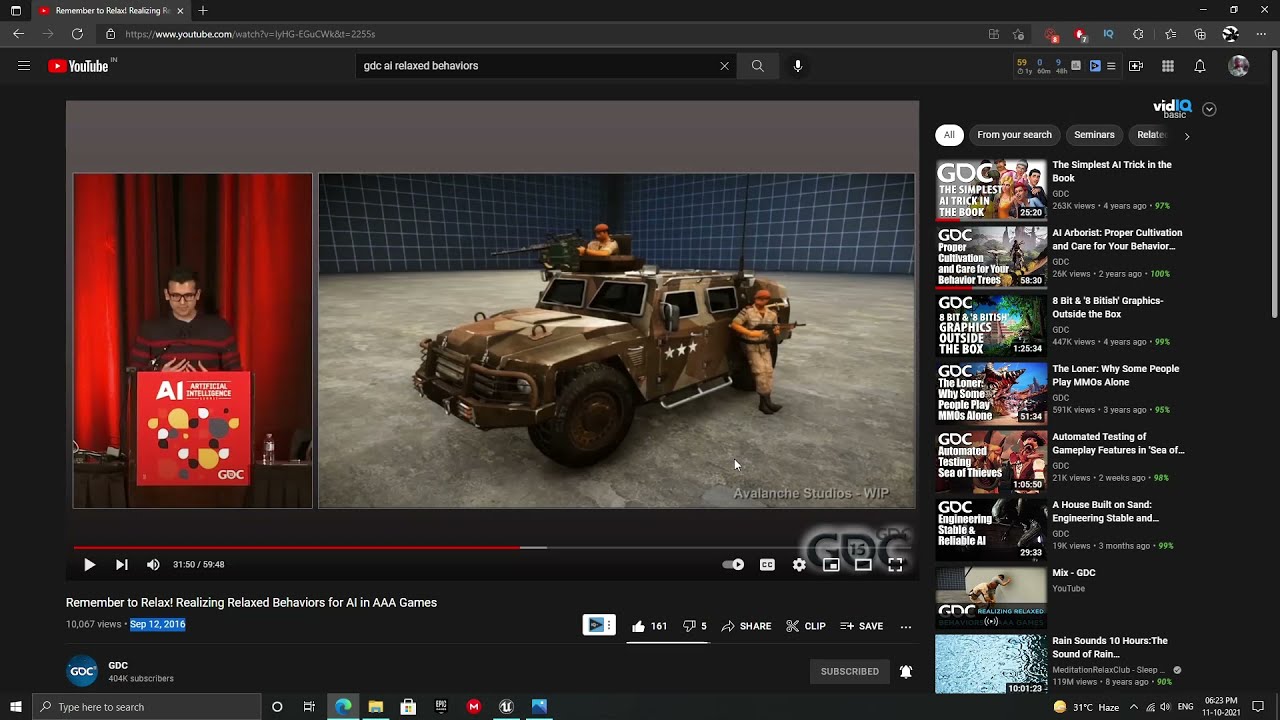This screenshot has height=720, width=1280.
Task: Switch to miniplayer view
Action: (x=831, y=565)
